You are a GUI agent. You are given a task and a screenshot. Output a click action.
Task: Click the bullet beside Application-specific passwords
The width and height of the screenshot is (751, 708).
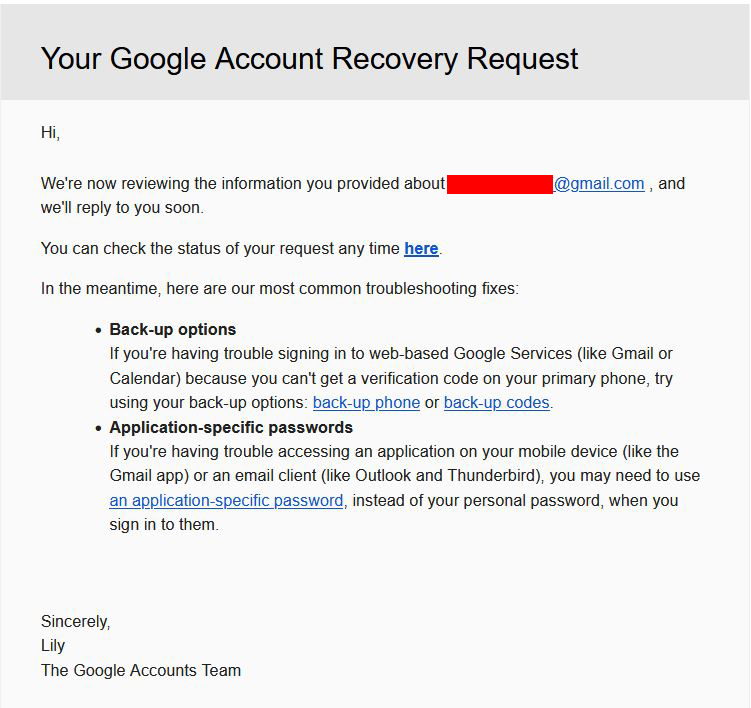[x=99, y=428]
